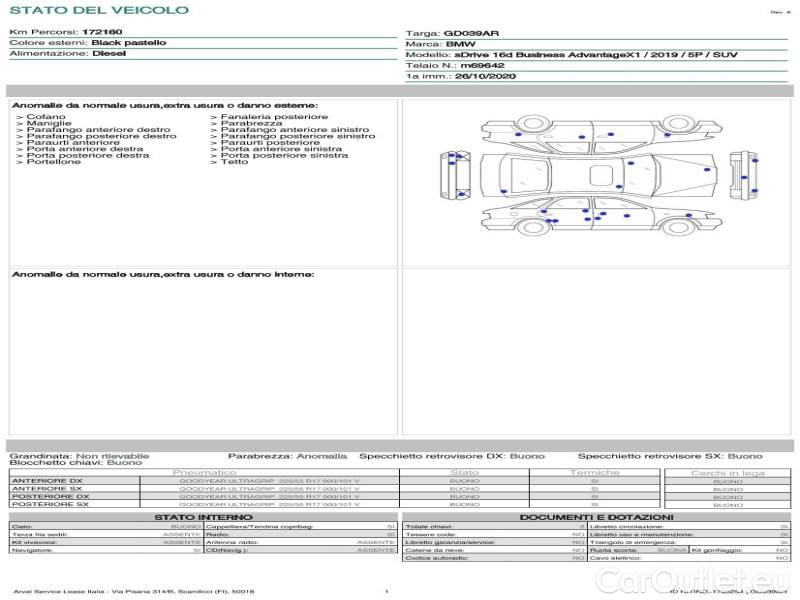Image resolution: width=800 pixels, height=600 pixels.
Task: Click Specchietto retrovisore SX: Buono
Action: pyautogui.click(x=670, y=456)
